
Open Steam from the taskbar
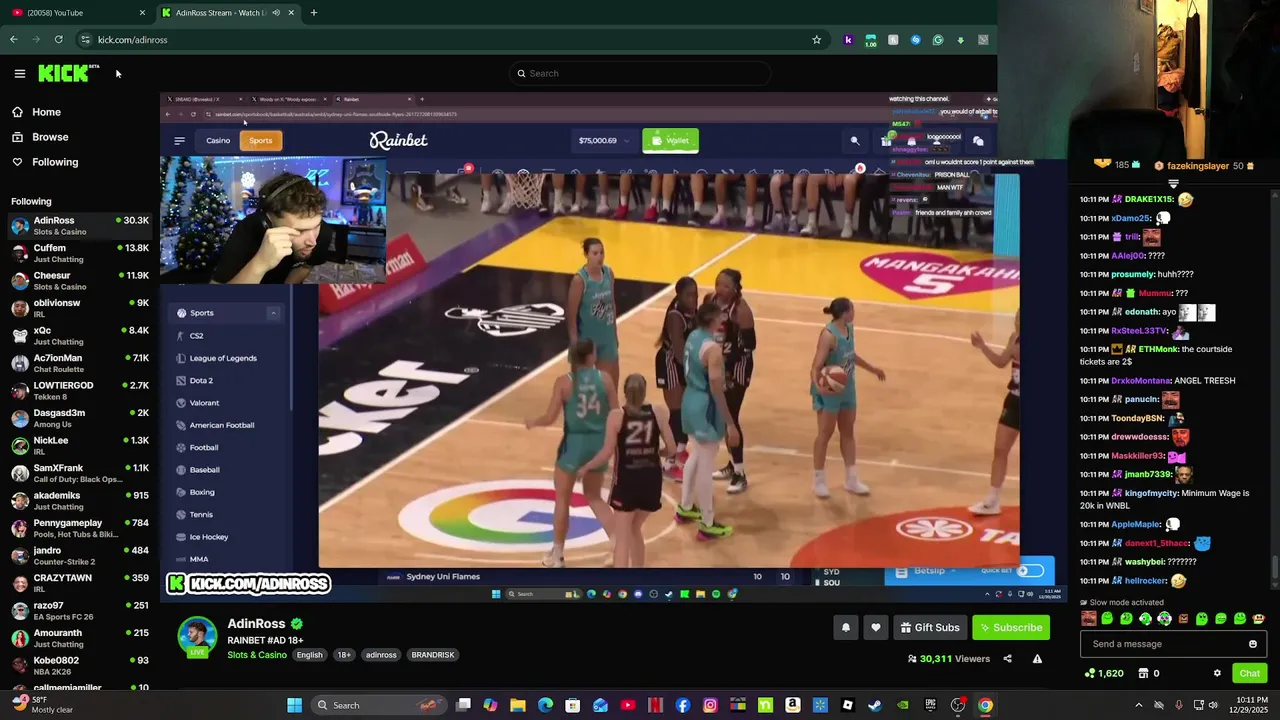tap(875, 705)
